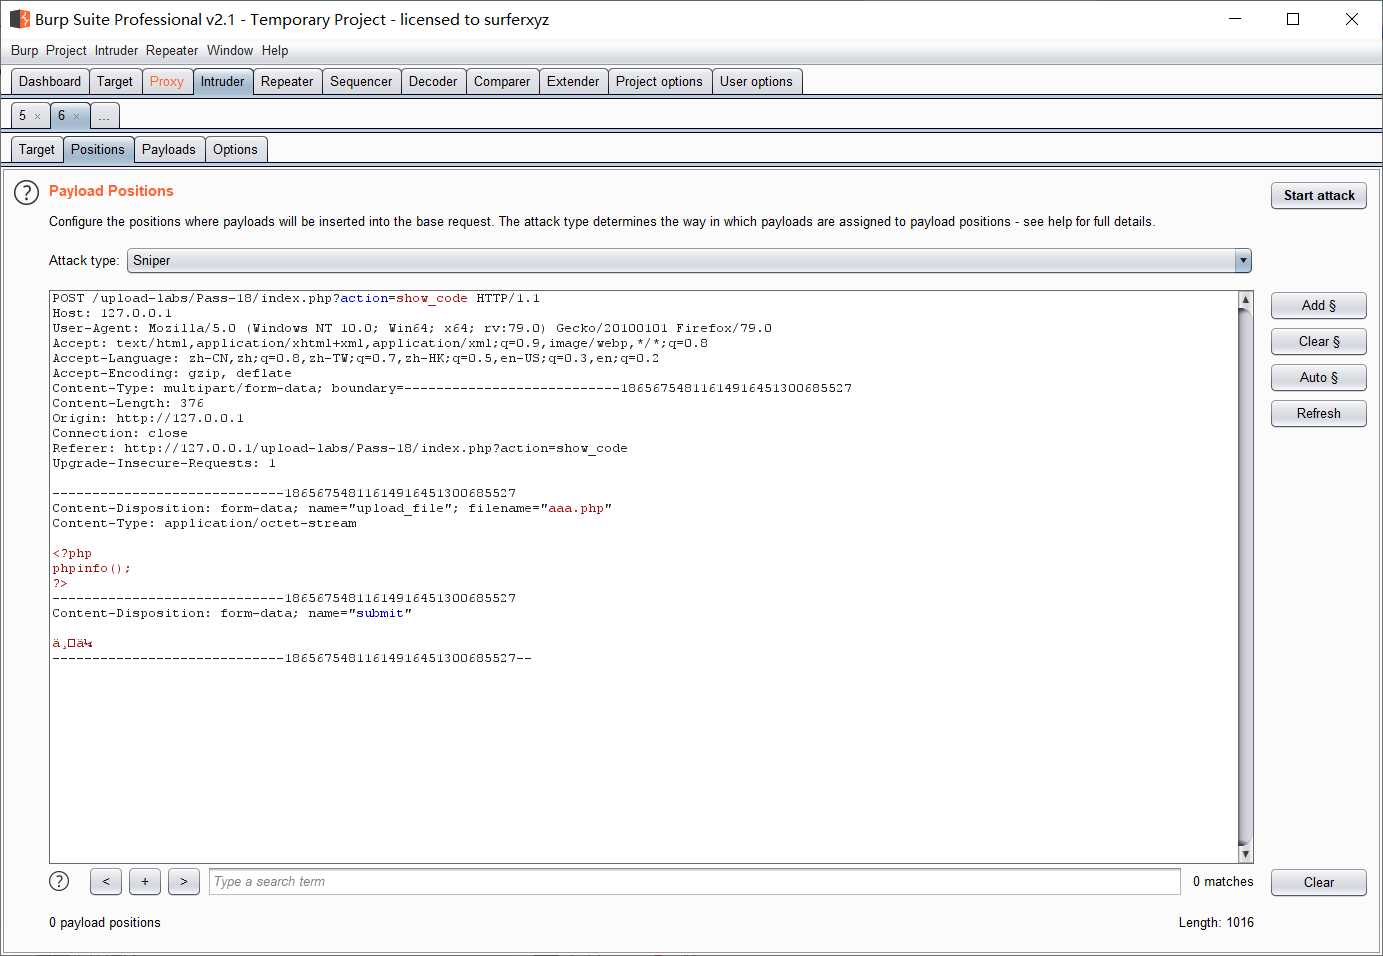Screen dimensions: 1383x956
Task: Close Intruder attack tab 6
Action: tap(76, 117)
